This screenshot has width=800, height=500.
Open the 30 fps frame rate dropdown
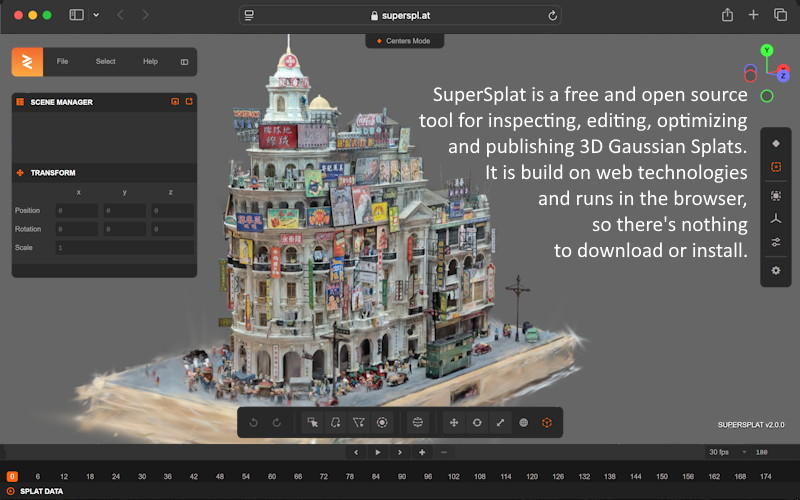click(721, 452)
